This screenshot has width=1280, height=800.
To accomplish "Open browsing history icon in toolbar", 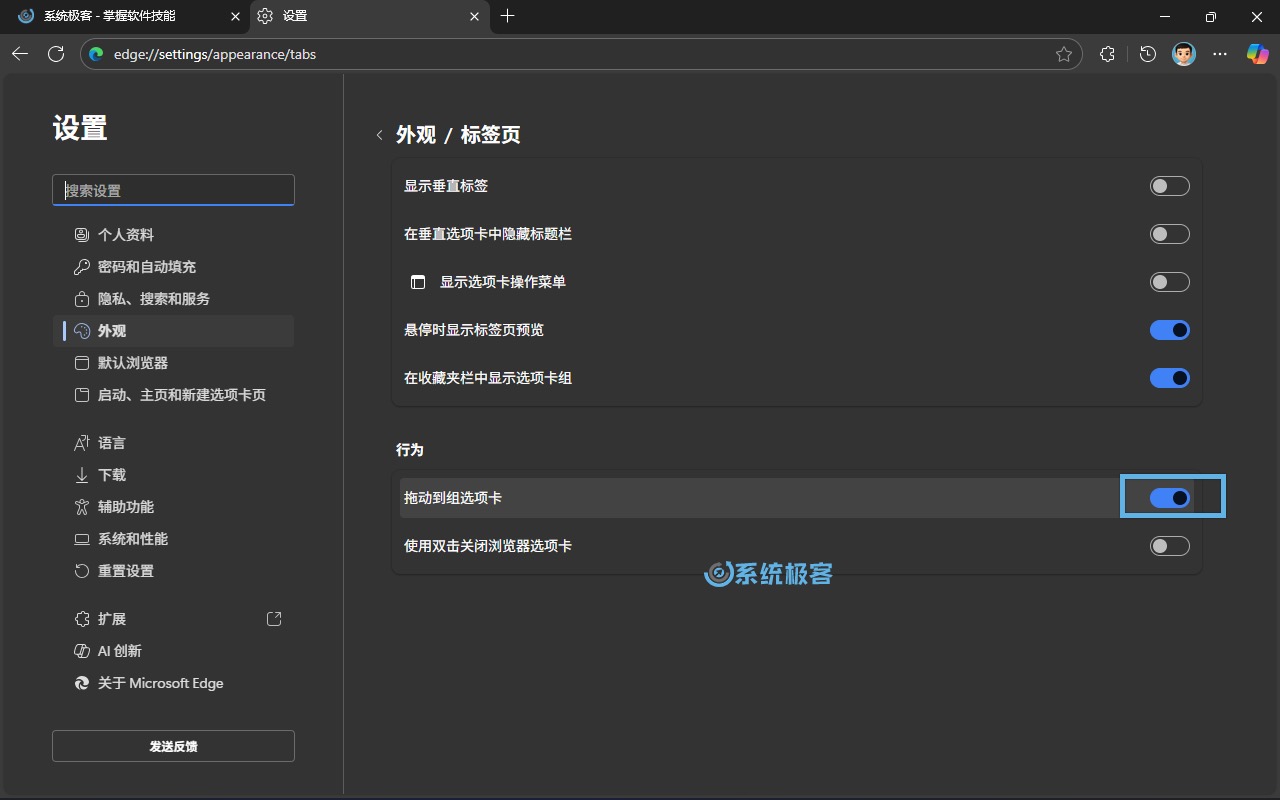I will [x=1147, y=54].
